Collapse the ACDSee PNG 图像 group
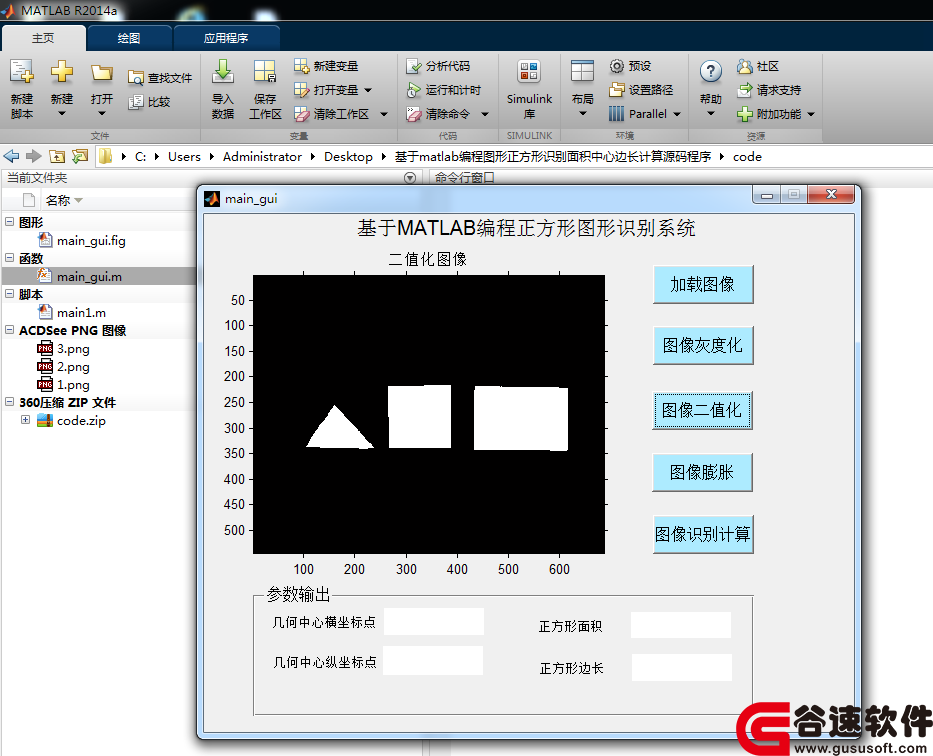 (10, 330)
